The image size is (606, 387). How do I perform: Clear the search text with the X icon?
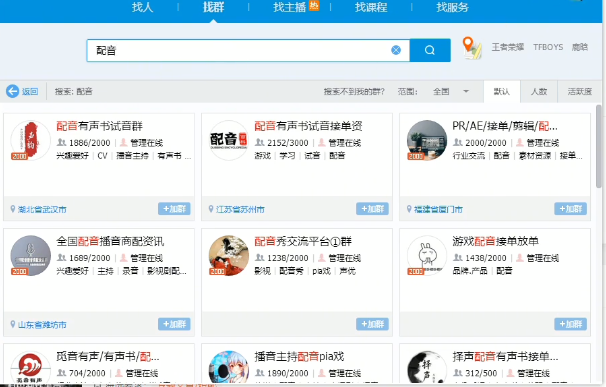(x=396, y=50)
